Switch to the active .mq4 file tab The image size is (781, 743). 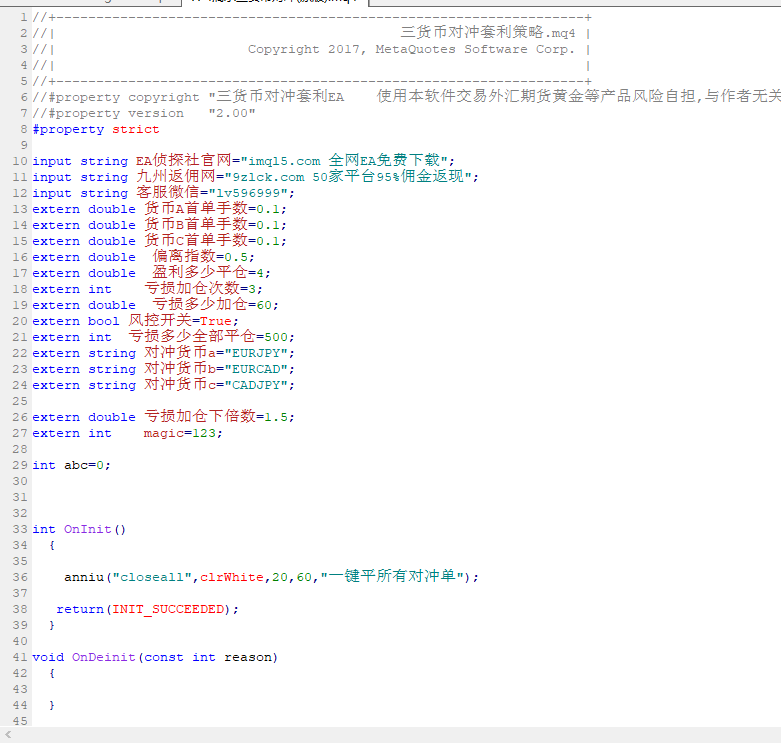pyautogui.click(x=270, y=3)
